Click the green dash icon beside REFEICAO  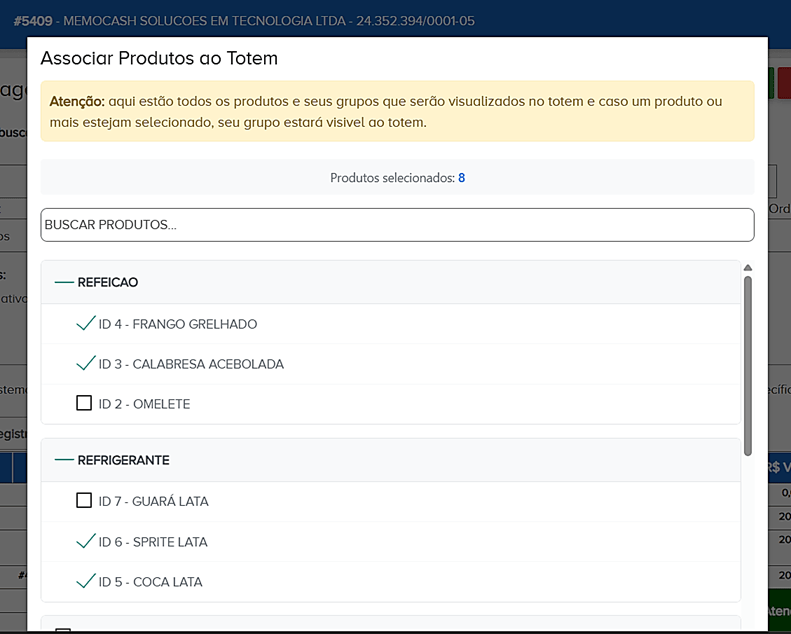[64, 283]
